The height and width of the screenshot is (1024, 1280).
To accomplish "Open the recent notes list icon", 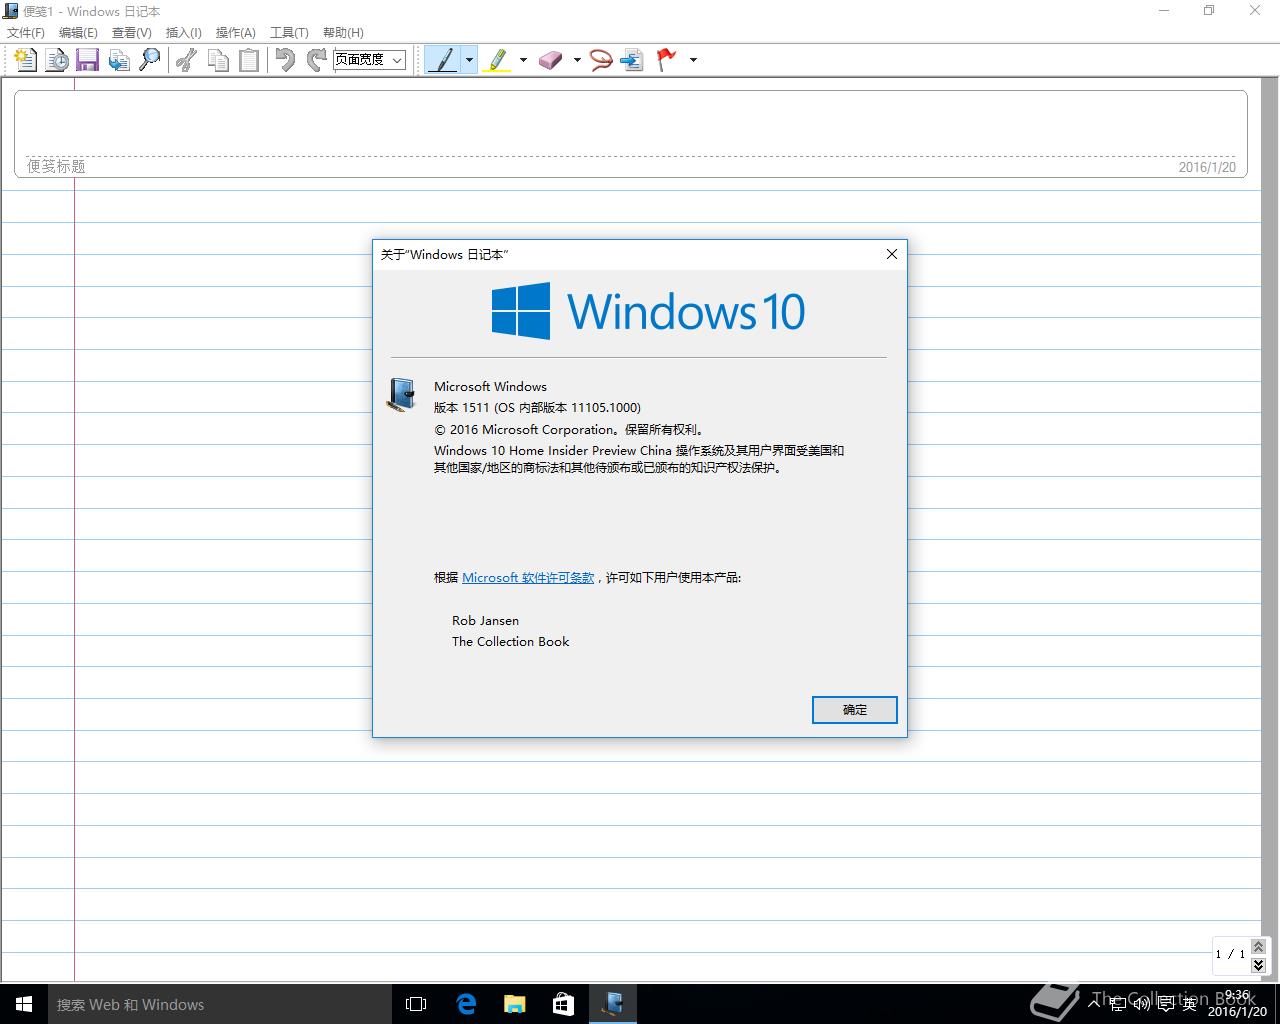I will click(57, 60).
